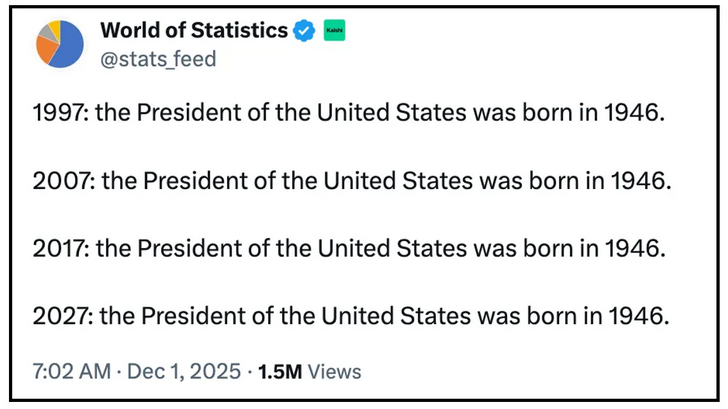
Task: Click the 7:02 AM timestamp
Action: (x=69, y=372)
